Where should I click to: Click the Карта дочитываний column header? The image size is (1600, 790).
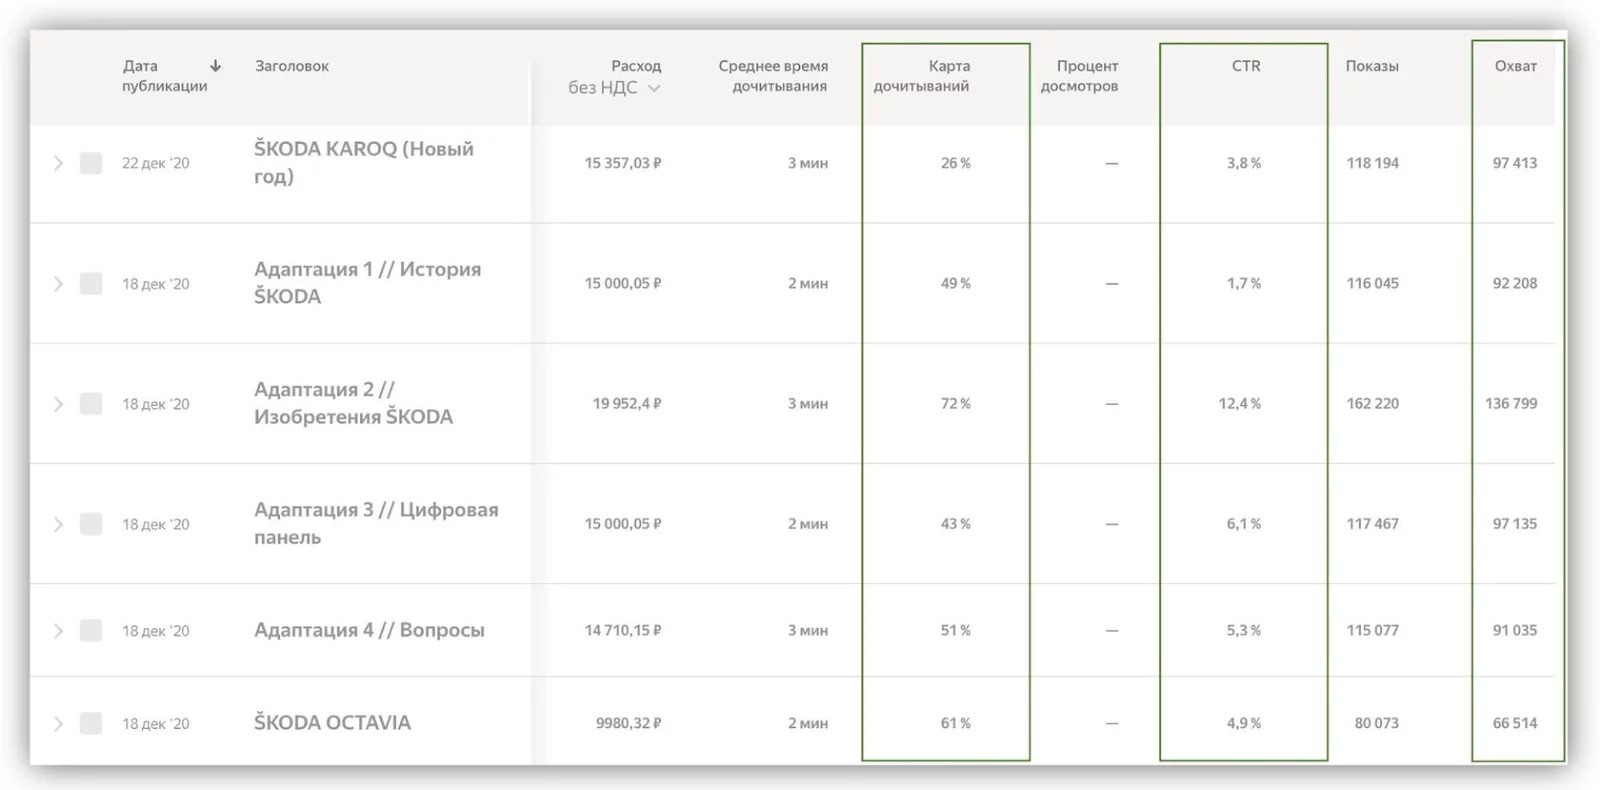coord(922,76)
